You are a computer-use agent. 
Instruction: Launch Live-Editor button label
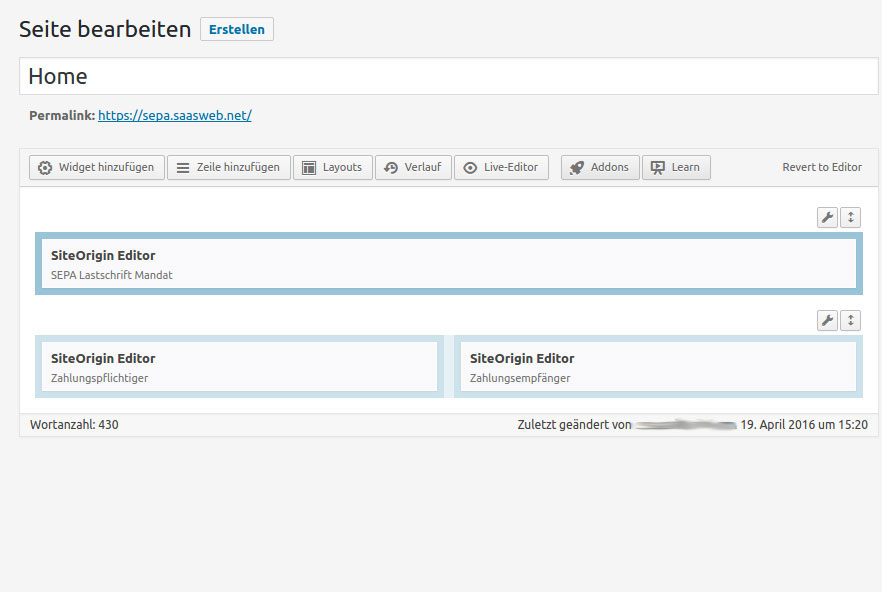(511, 167)
